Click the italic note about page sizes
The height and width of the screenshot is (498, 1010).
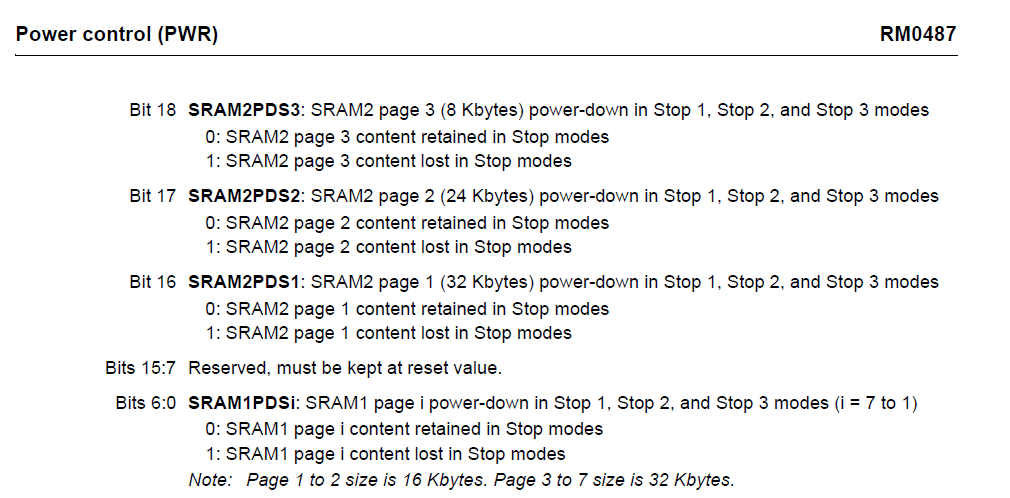(x=461, y=480)
